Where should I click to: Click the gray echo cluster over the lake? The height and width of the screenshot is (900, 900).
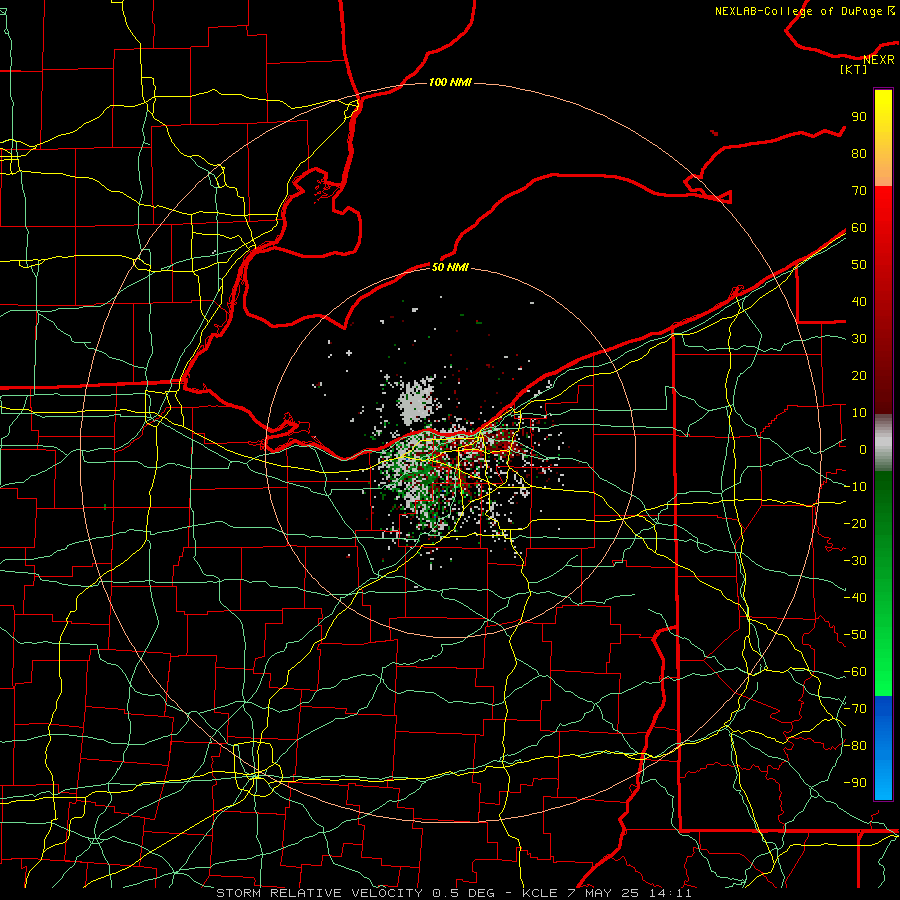click(417, 399)
